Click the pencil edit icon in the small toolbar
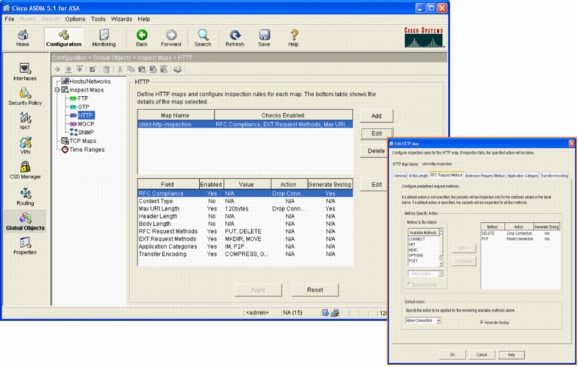 [x=93, y=69]
